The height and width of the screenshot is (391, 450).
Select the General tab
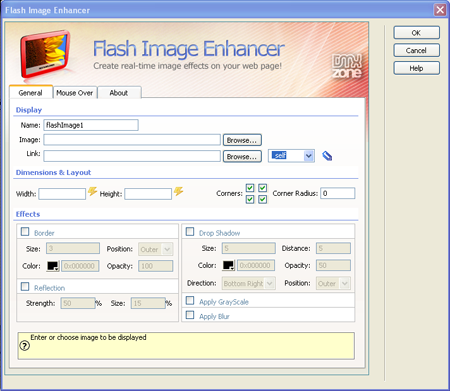click(31, 93)
